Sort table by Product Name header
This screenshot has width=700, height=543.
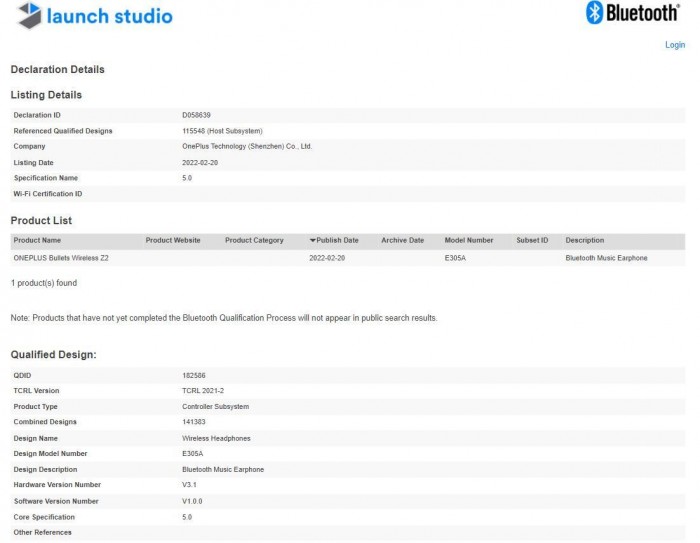tap(37, 240)
